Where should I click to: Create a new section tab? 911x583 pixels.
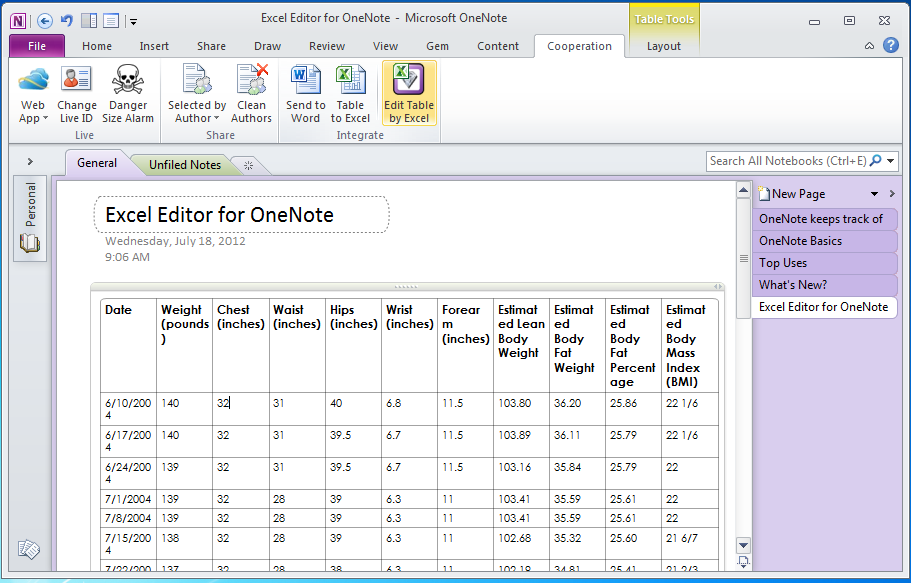tap(249, 166)
